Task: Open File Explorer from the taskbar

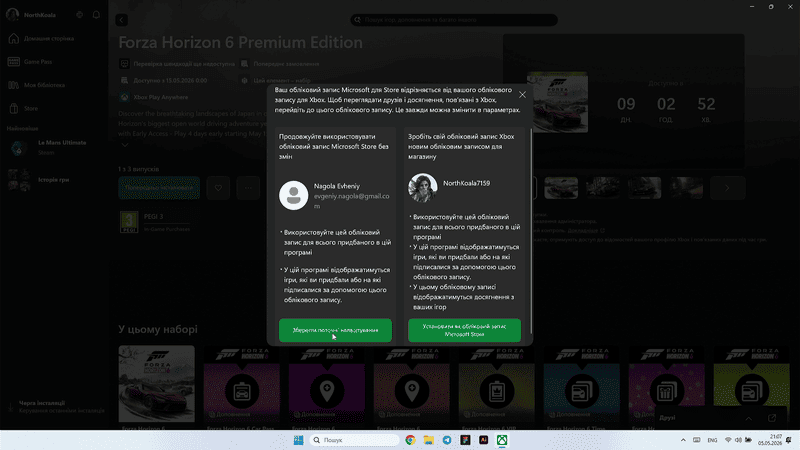Action: click(x=429, y=440)
